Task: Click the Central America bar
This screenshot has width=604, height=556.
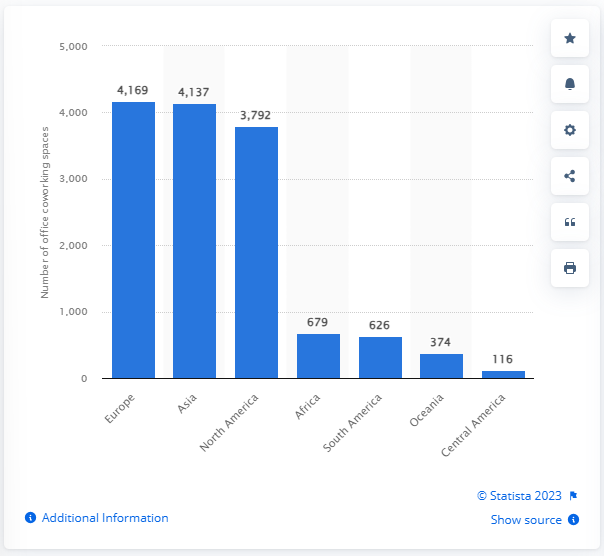Action: pyautogui.click(x=503, y=375)
